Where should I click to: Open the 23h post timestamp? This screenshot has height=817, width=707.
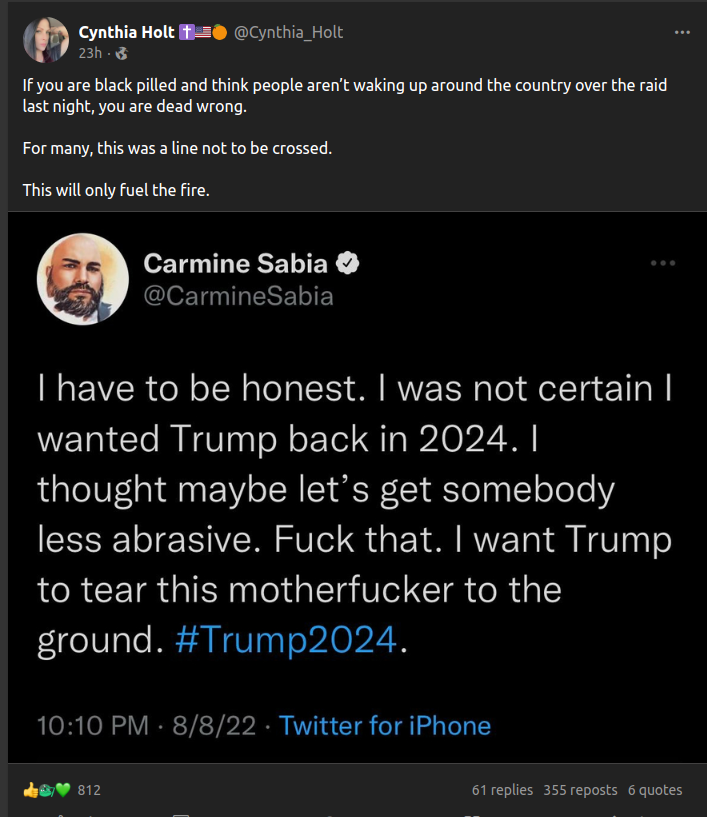pyautogui.click(x=89, y=52)
